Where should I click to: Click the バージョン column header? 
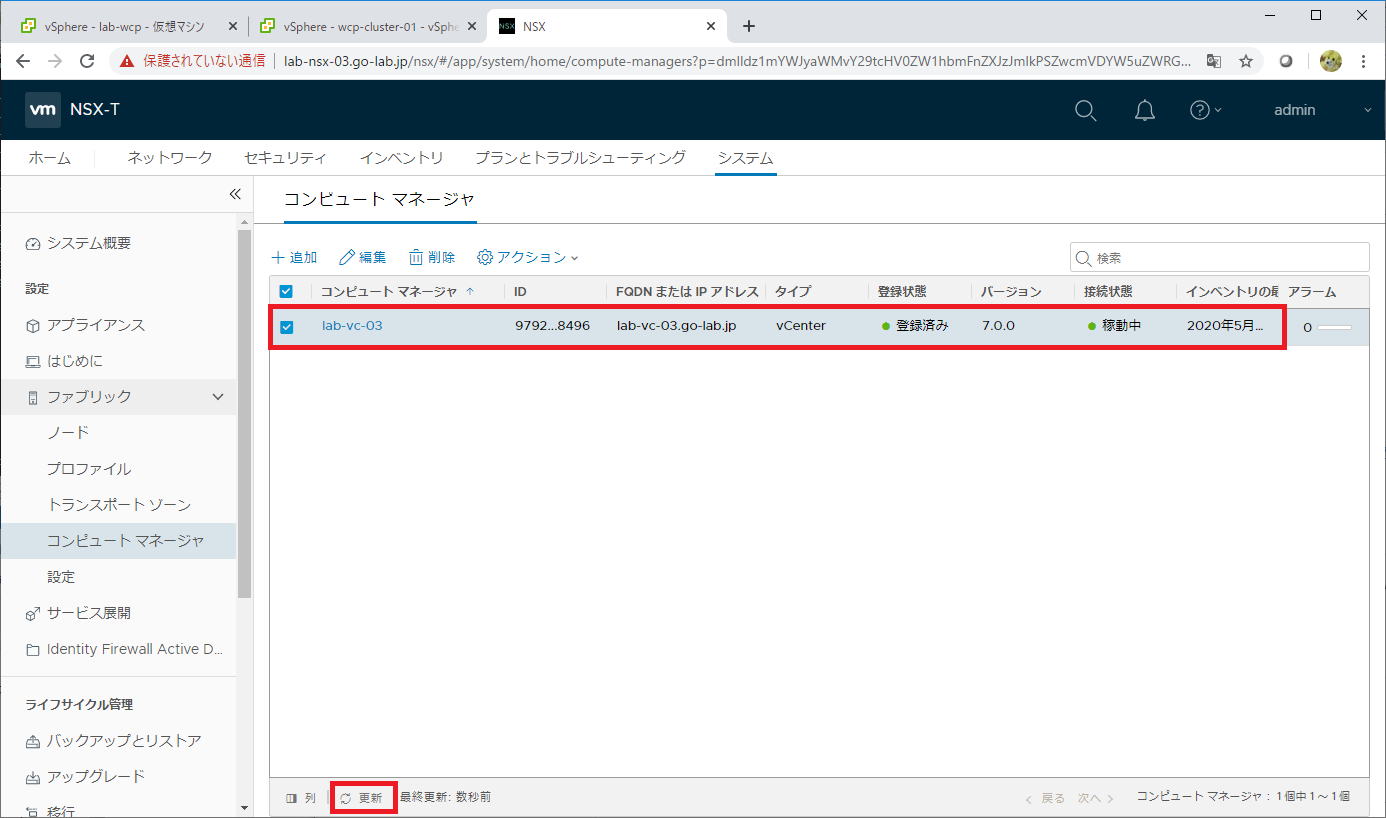coord(1011,292)
